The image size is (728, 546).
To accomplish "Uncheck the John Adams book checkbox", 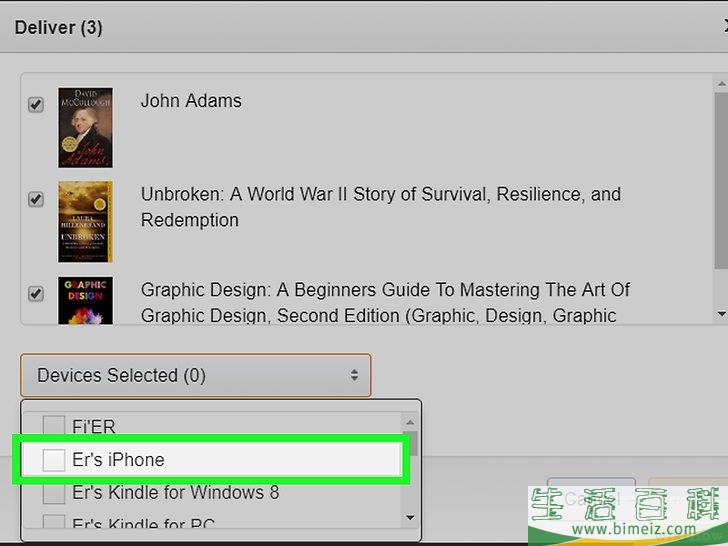I will (36, 104).
